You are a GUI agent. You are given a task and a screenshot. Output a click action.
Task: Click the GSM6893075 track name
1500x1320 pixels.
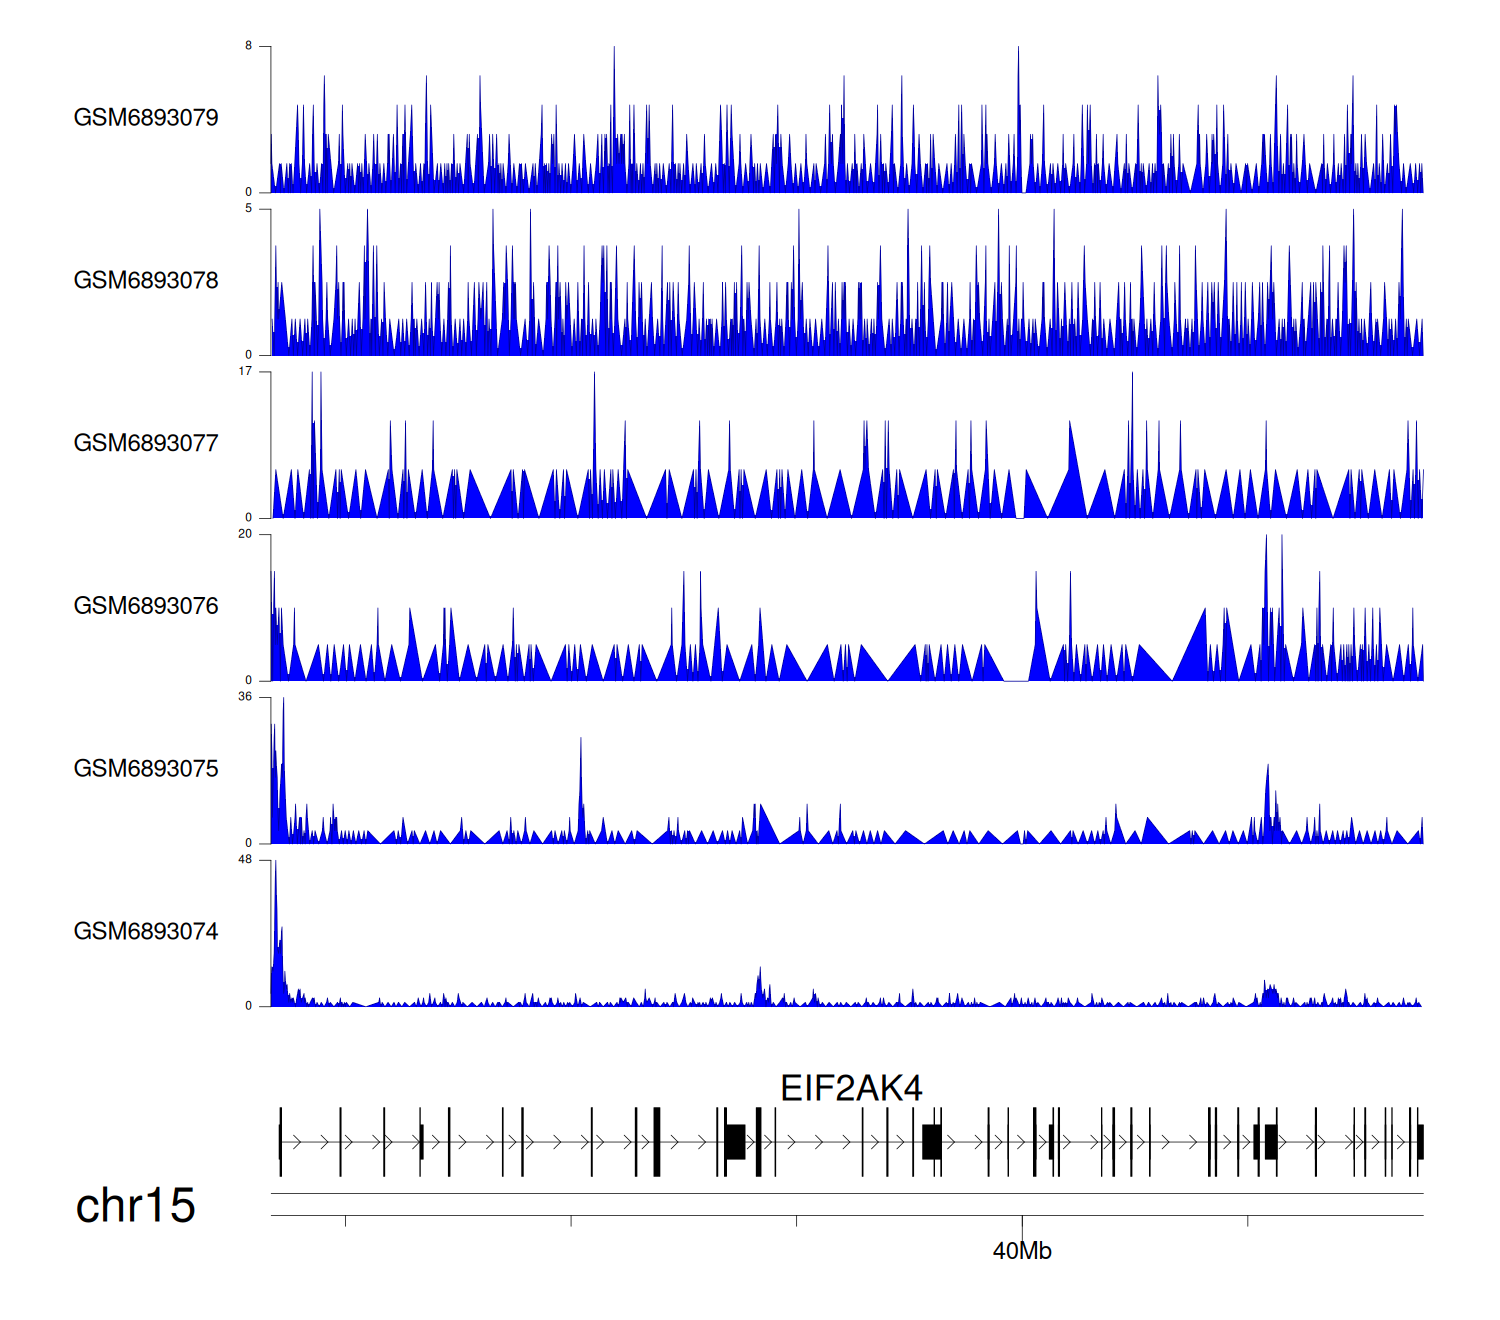[x=146, y=769]
